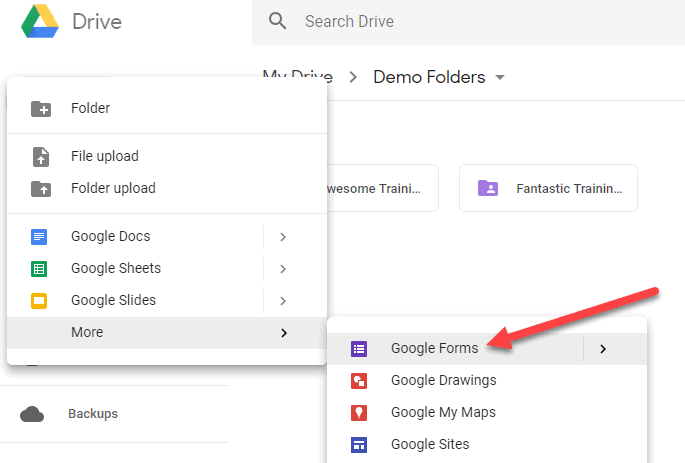Viewport: 685px width, 463px height.
Task: Click the Google Drive logo
Action: coord(40,21)
